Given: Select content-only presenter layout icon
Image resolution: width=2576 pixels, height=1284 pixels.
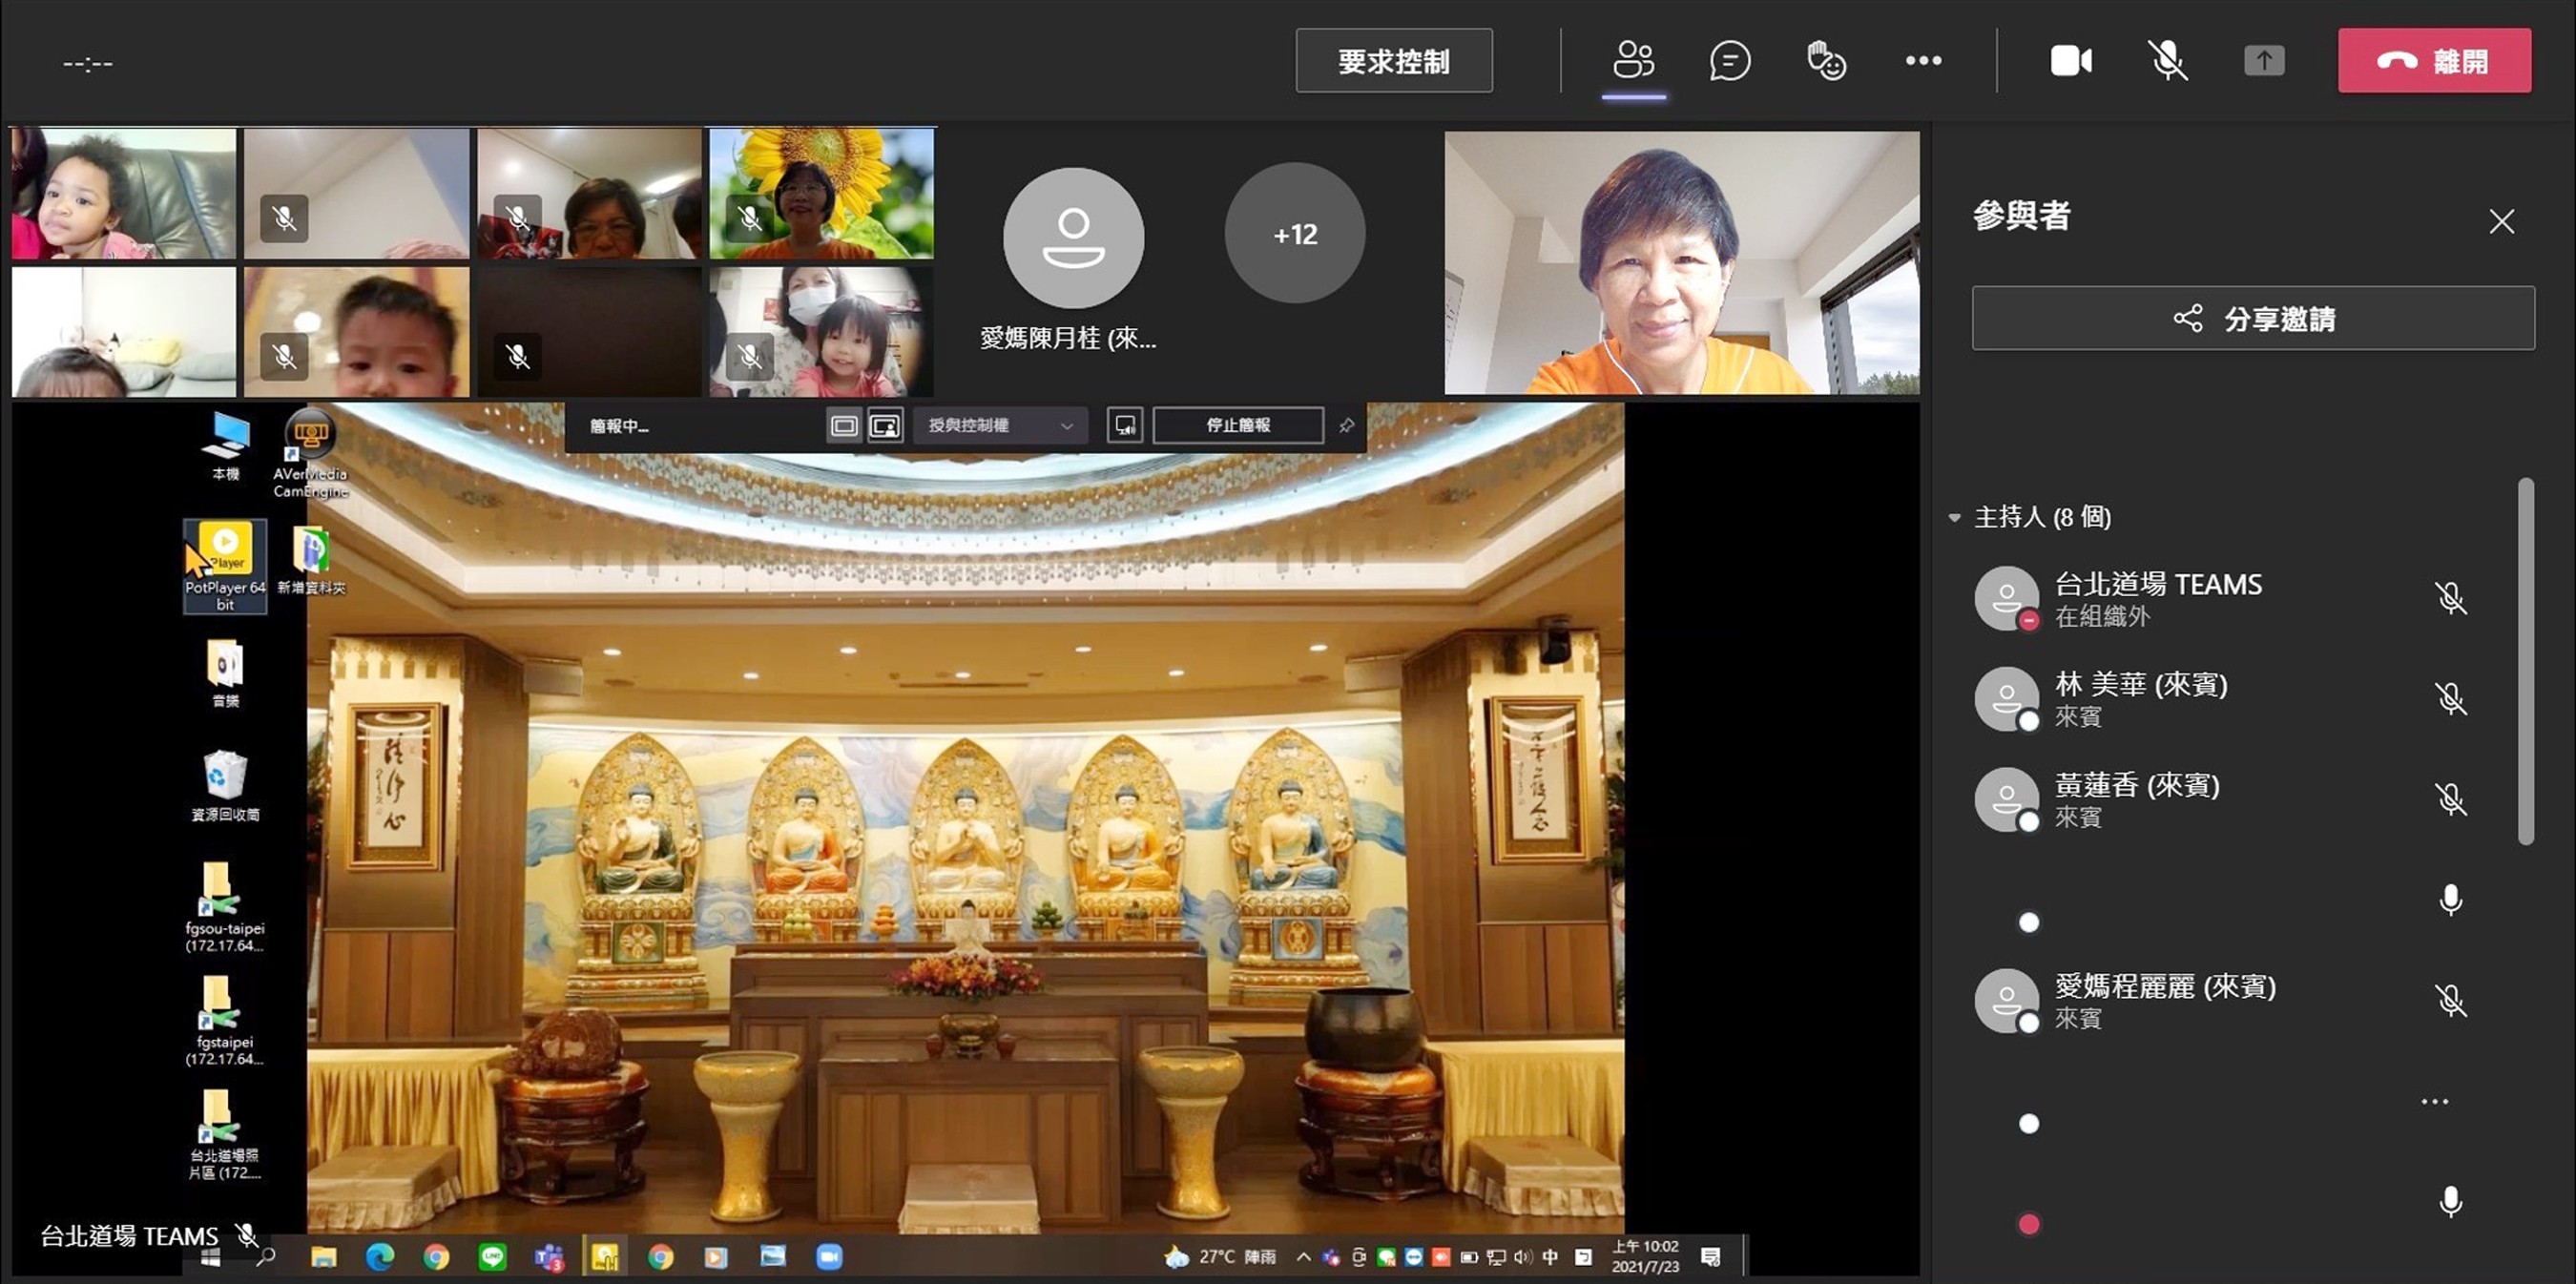Looking at the screenshot, I should click(844, 426).
